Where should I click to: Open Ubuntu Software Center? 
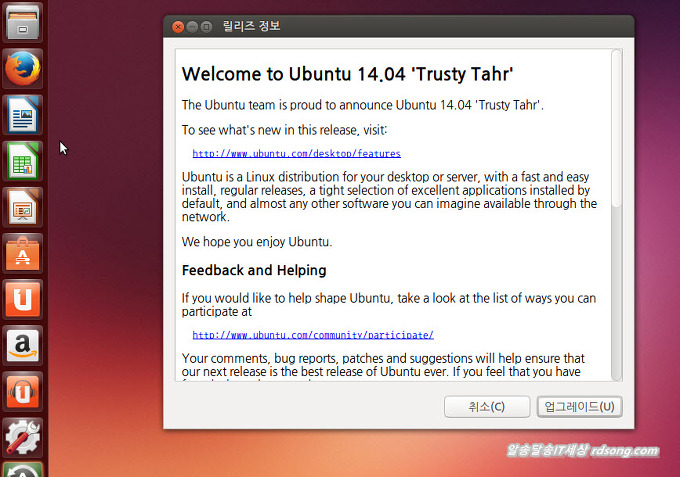click(22, 254)
